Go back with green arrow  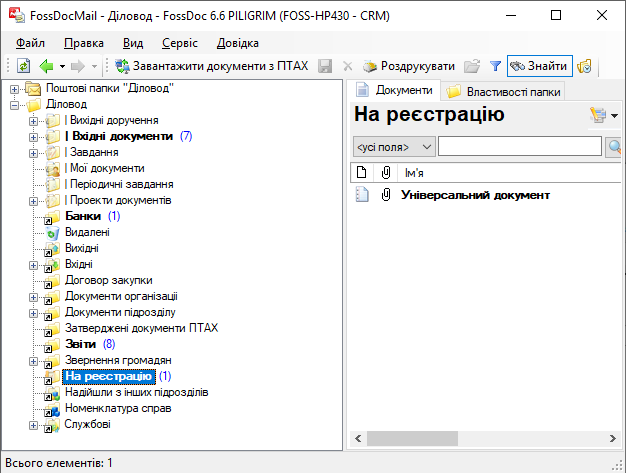pyautogui.click(x=47, y=66)
